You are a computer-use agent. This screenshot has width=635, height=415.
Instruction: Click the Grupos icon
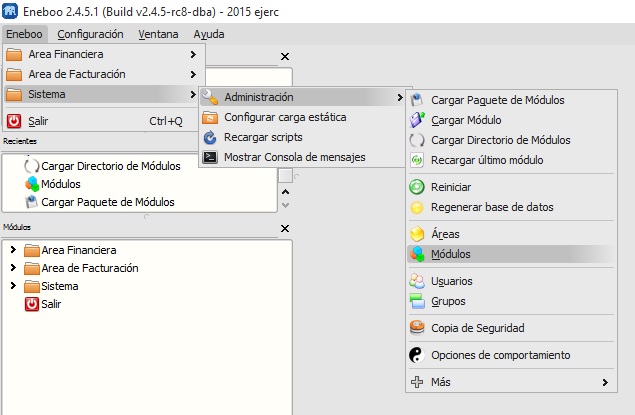tap(417, 301)
